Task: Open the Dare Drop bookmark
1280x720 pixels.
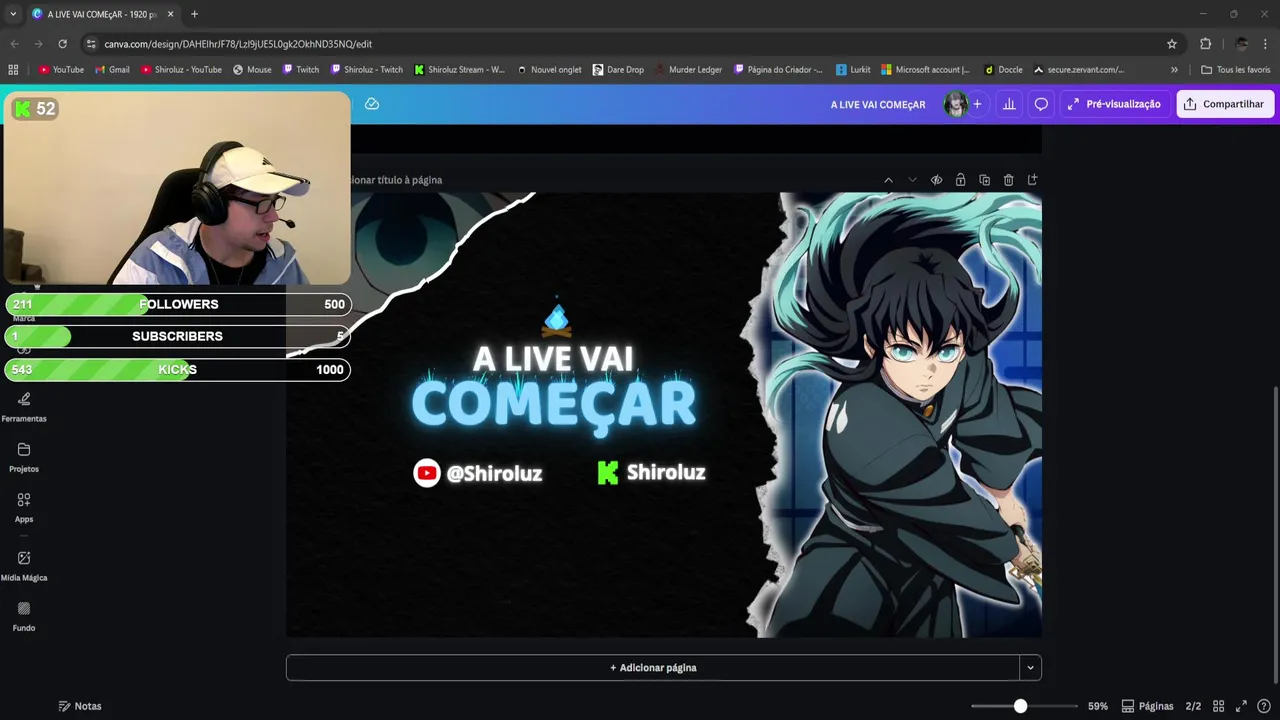Action: 618,70
